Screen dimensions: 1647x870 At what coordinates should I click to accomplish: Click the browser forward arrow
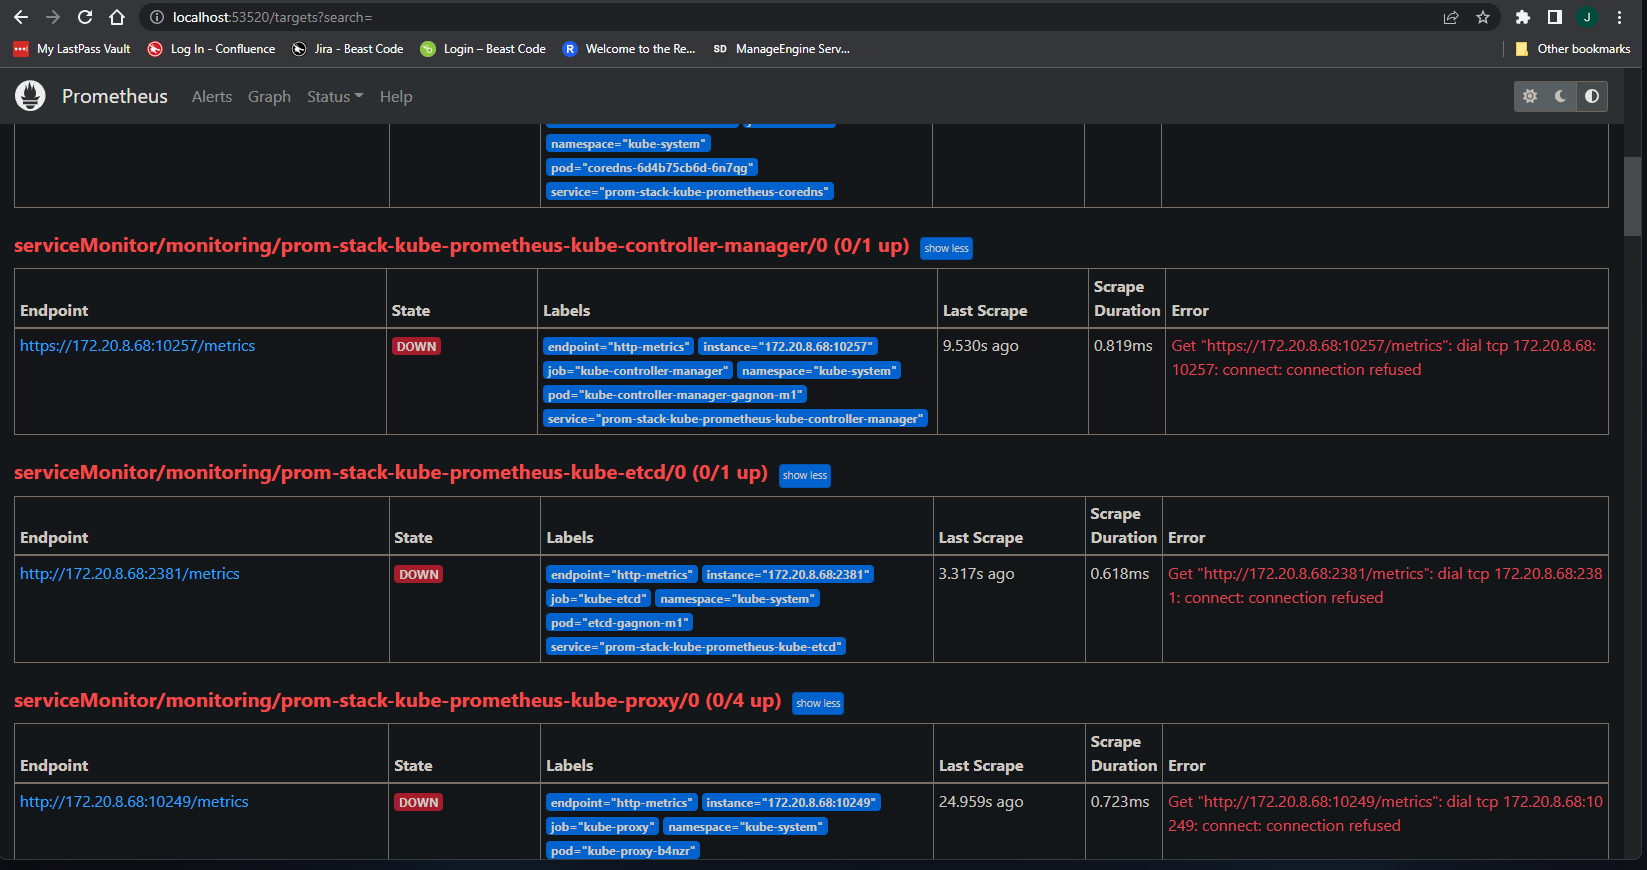(53, 17)
